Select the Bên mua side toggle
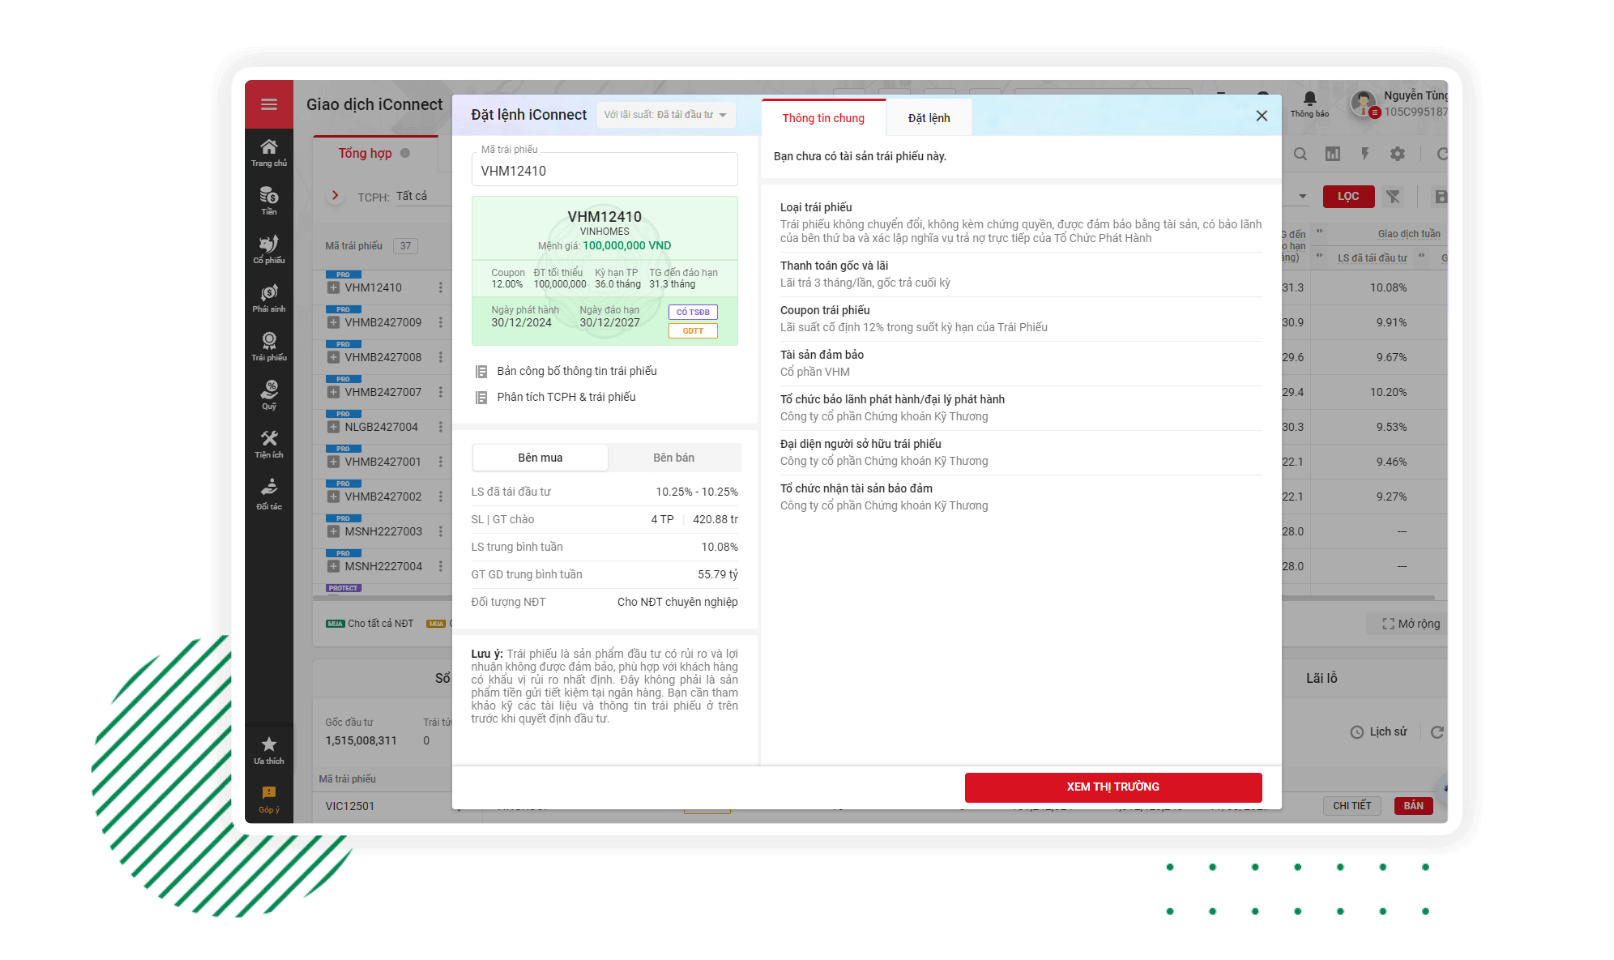The width and height of the screenshot is (1614, 960). tap(540, 458)
